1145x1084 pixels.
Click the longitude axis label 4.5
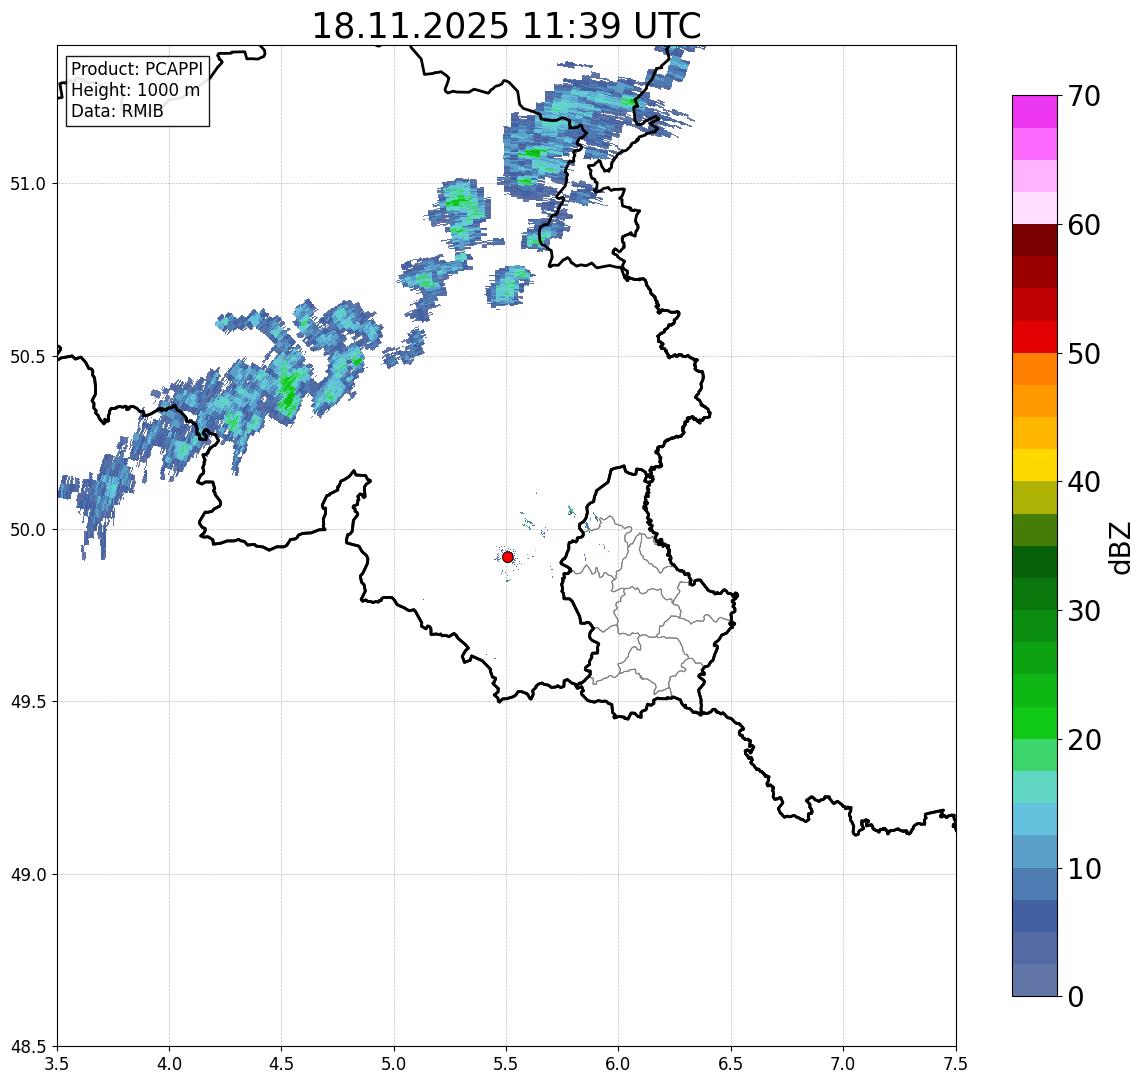282,1064
